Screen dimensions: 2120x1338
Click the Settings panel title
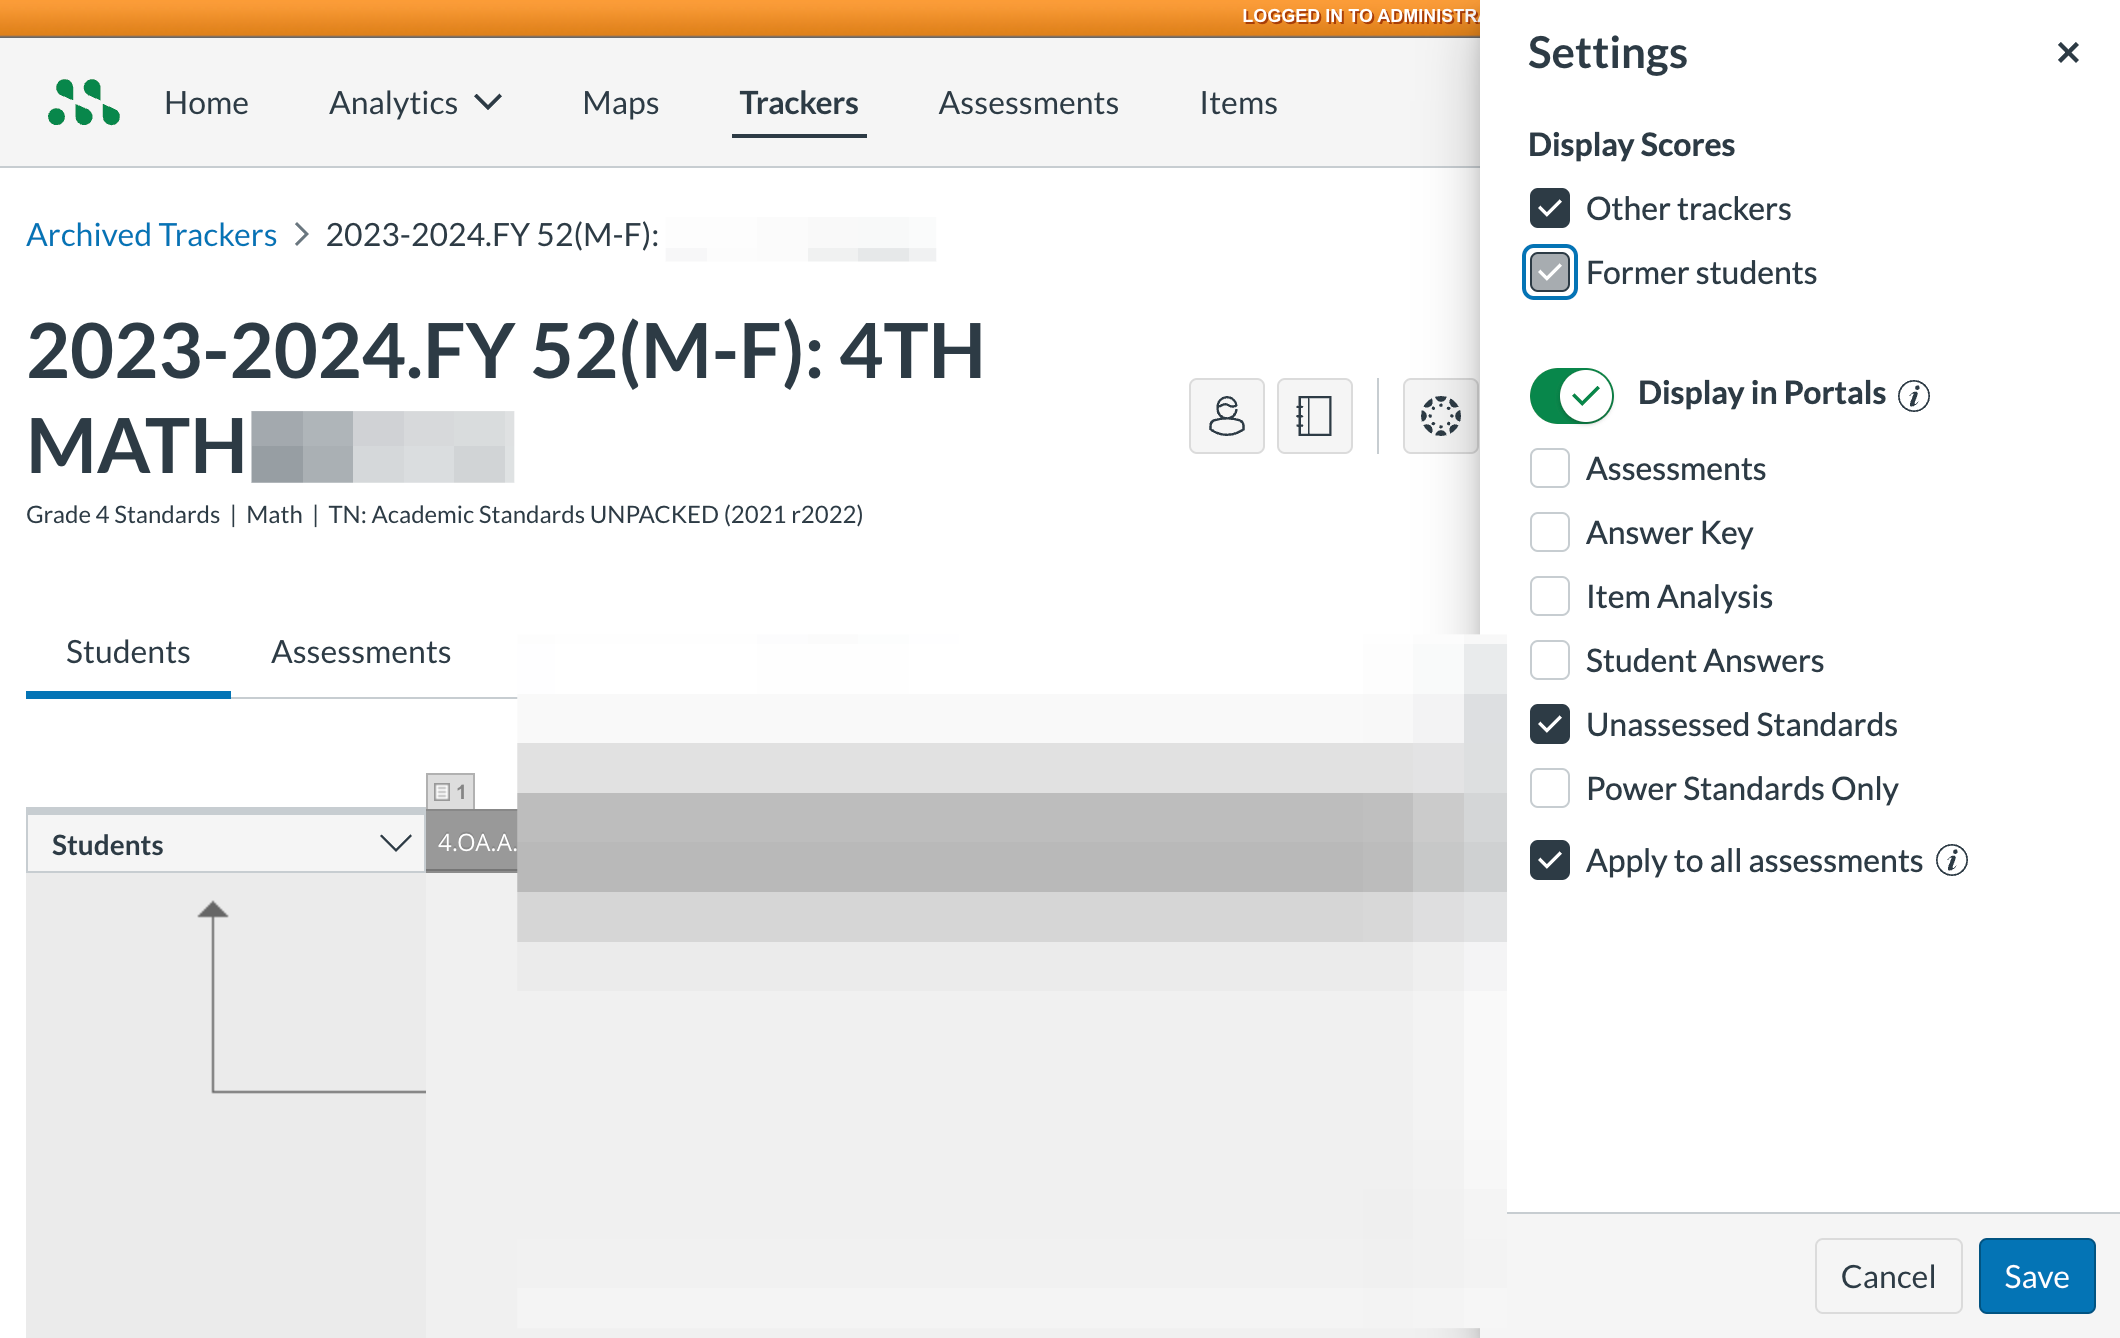1607,52
